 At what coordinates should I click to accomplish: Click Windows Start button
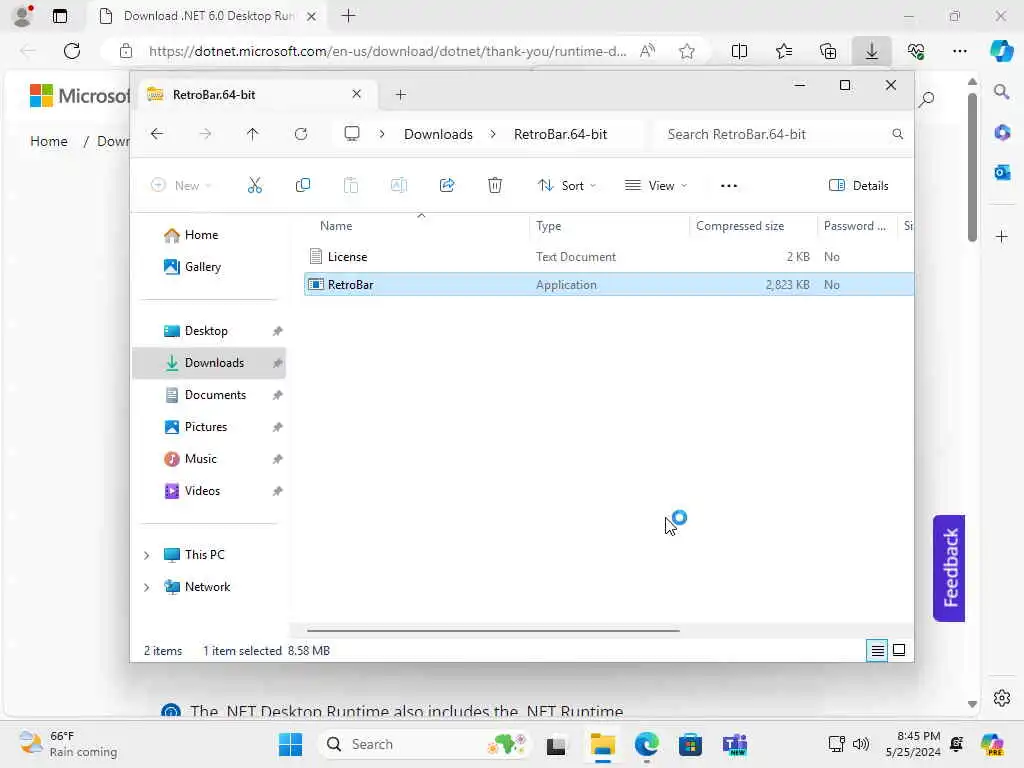(x=290, y=744)
